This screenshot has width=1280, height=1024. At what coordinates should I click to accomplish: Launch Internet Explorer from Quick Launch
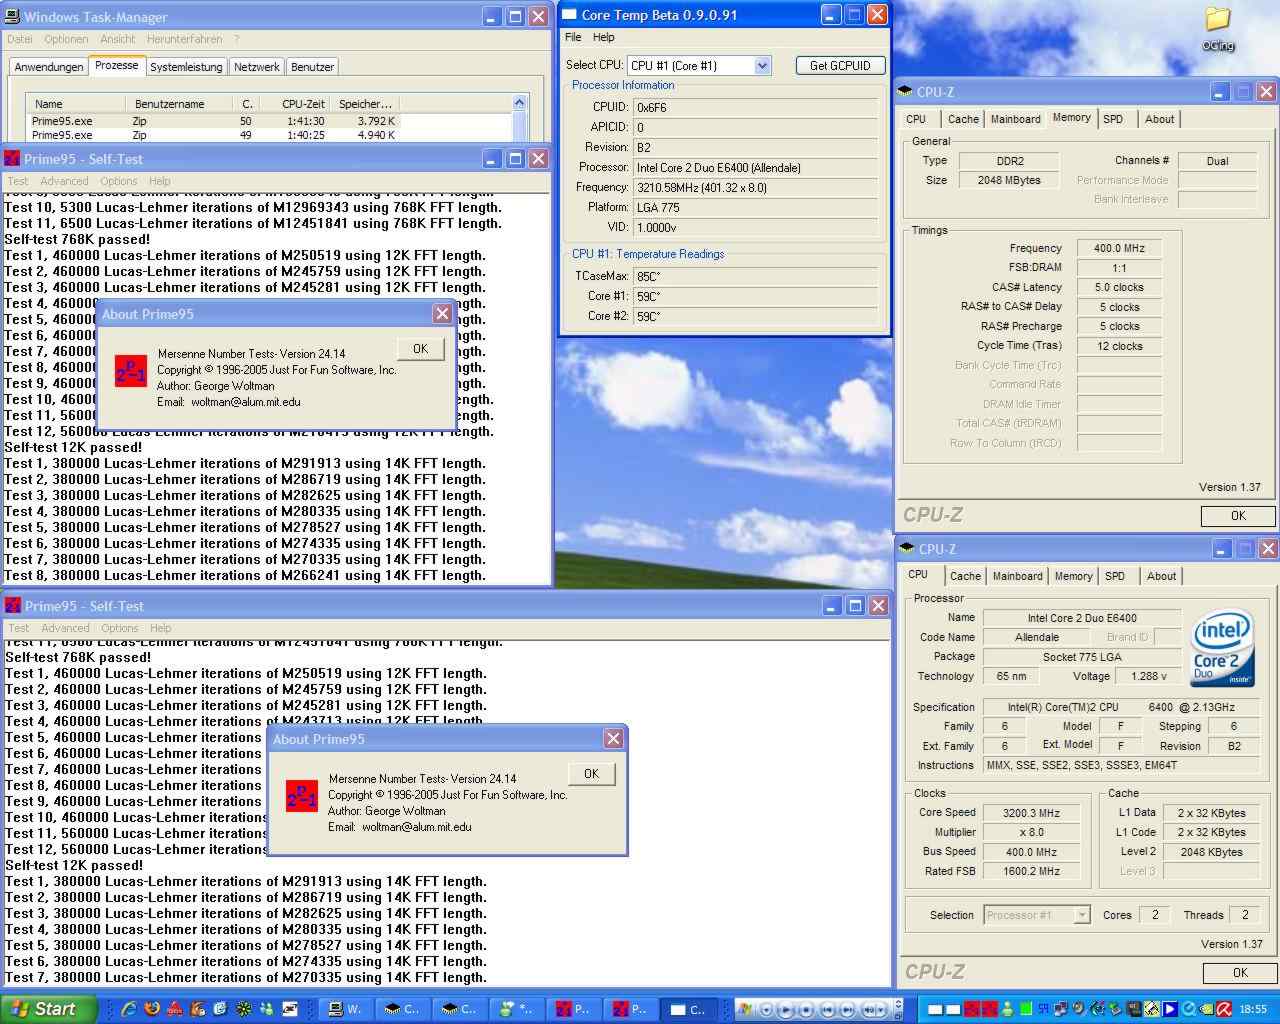[x=130, y=1009]
